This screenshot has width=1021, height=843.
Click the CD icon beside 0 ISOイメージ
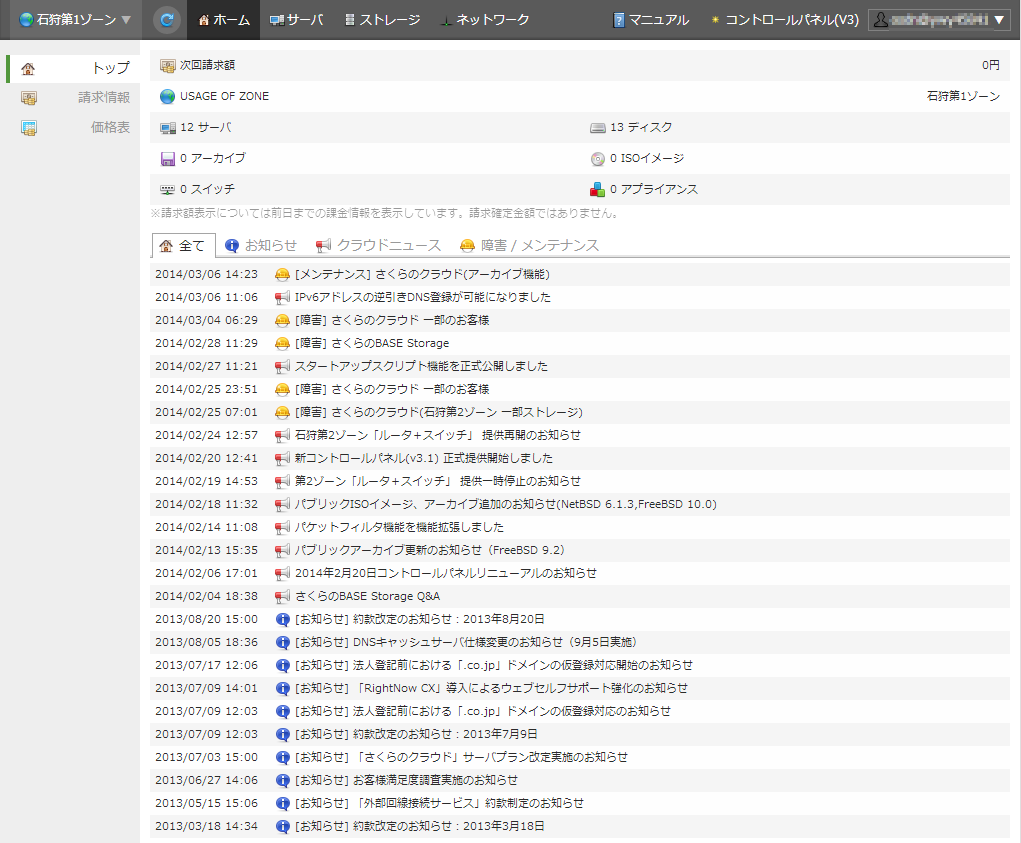pyautogui.click(x=598, y=158)
